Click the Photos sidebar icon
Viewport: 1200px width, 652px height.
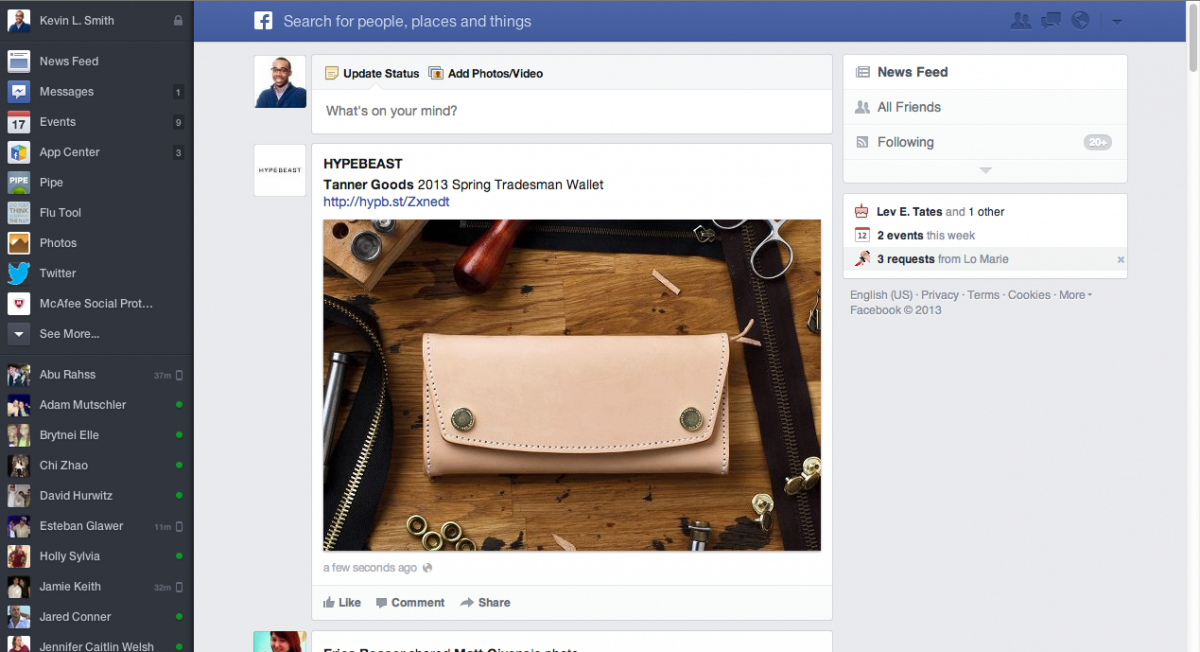(x=19, y=243)
